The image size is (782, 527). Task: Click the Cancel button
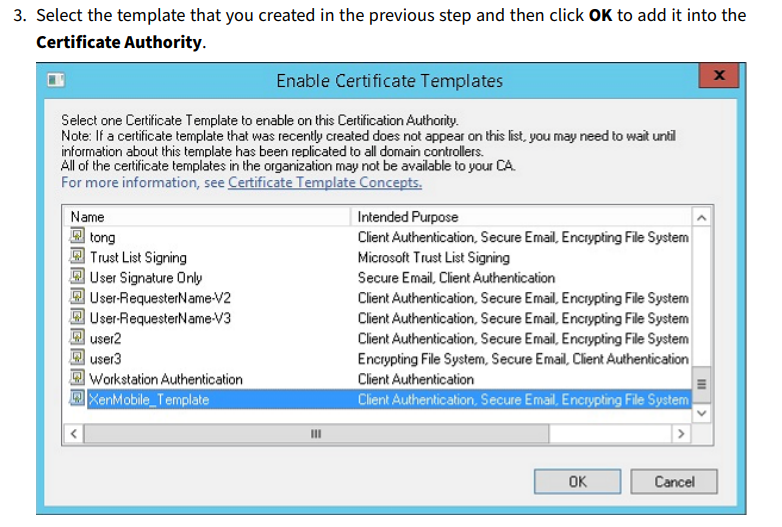(674, 482)
